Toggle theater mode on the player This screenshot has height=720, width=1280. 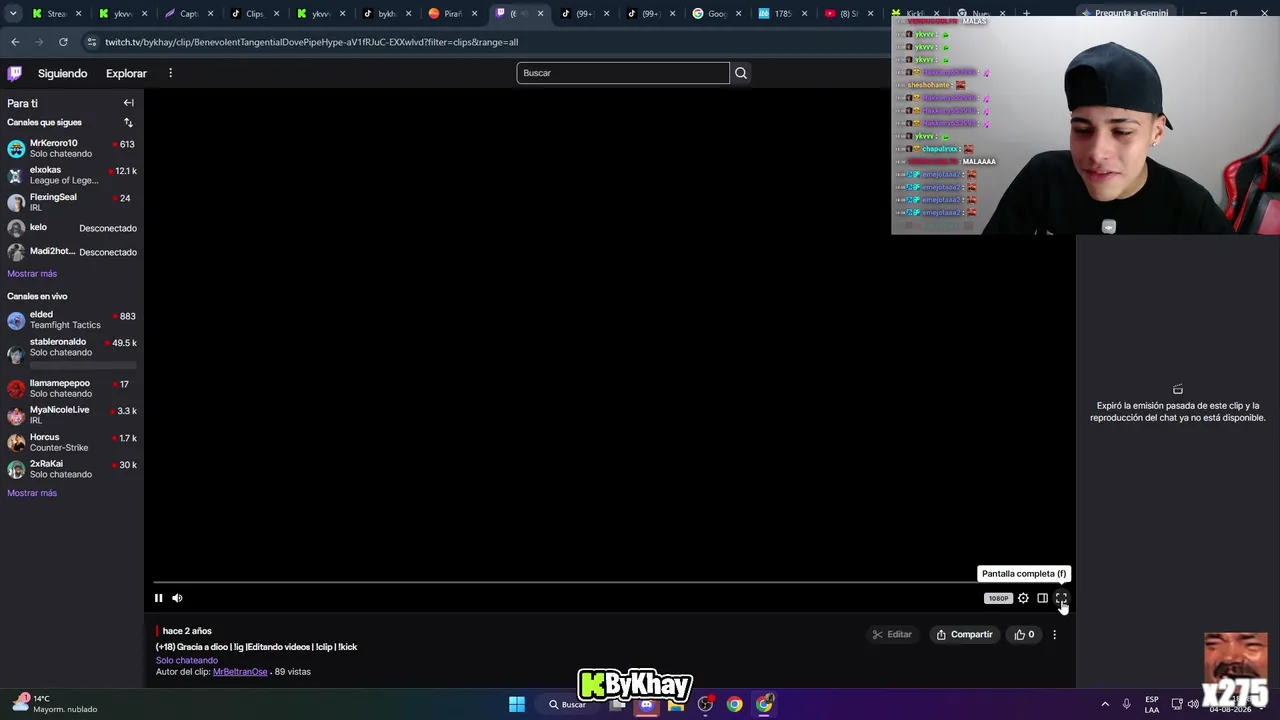(1042, 598)
